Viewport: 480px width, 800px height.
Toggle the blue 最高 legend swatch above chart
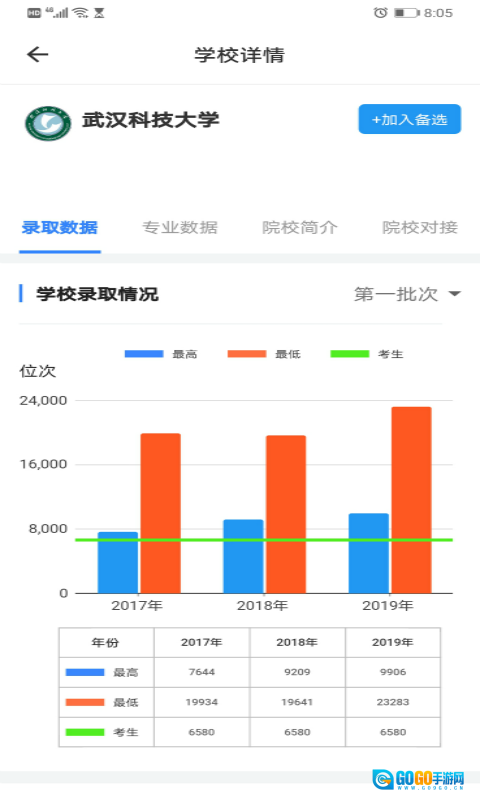pos(144,354)
